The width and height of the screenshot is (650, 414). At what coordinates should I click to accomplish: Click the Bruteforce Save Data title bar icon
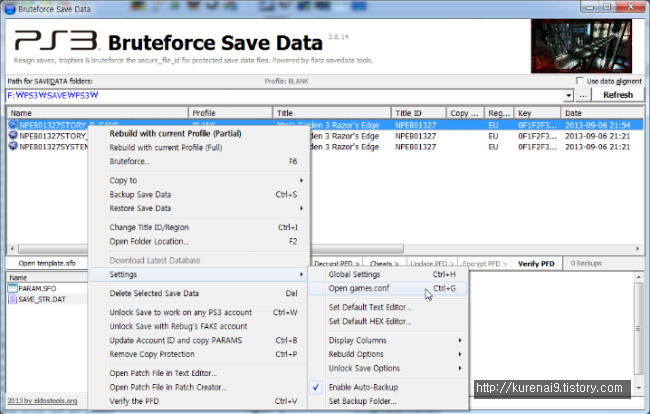point(10,9)
